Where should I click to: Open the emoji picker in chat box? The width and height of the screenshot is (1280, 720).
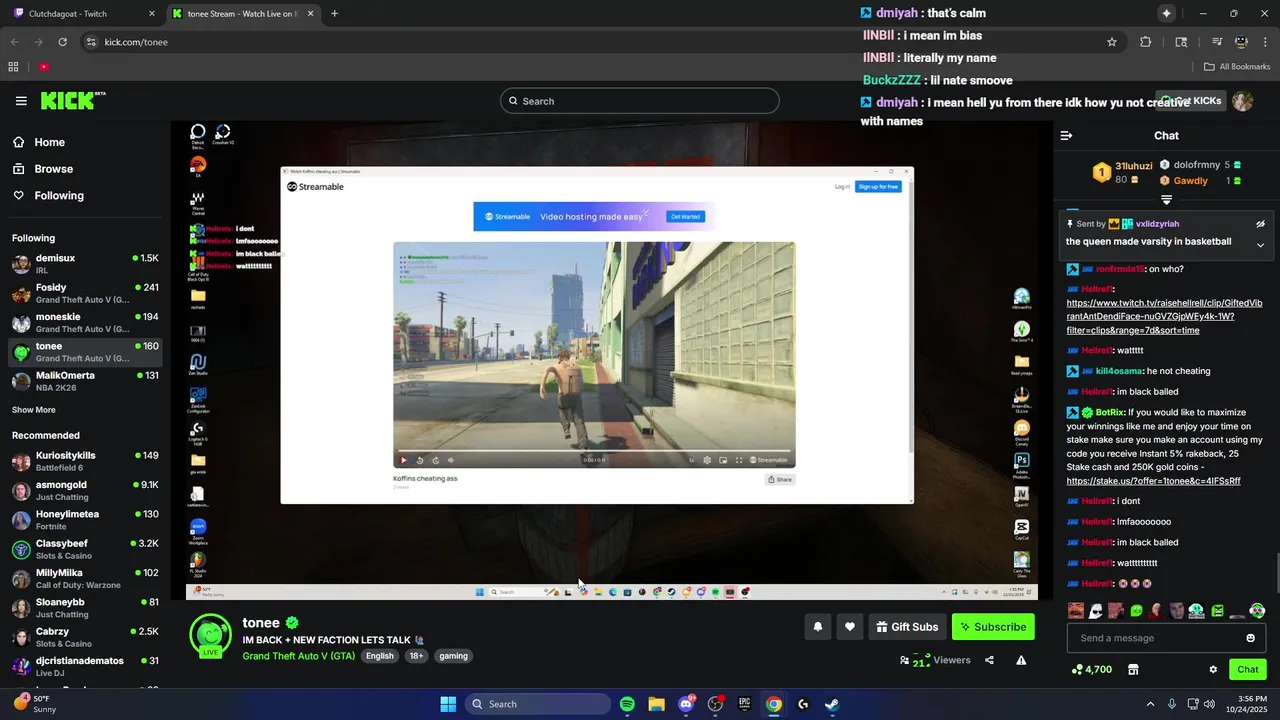pyautogui.click(x=1250, y=638)
